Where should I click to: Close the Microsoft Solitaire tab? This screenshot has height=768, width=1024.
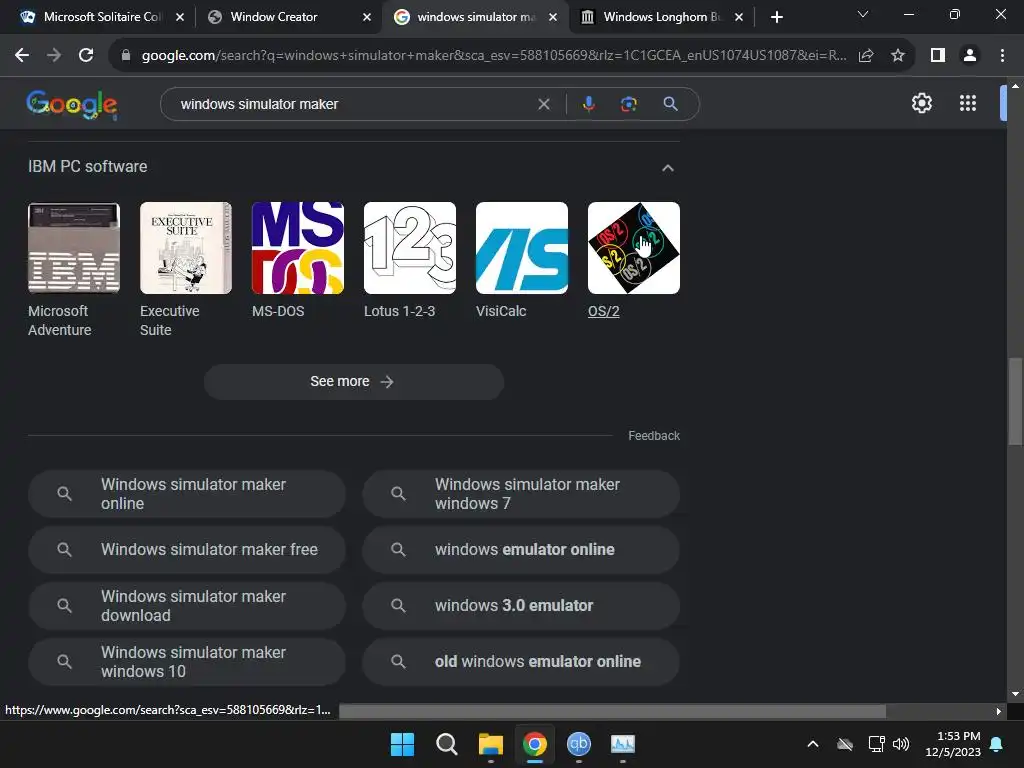[x=180, y=17]
